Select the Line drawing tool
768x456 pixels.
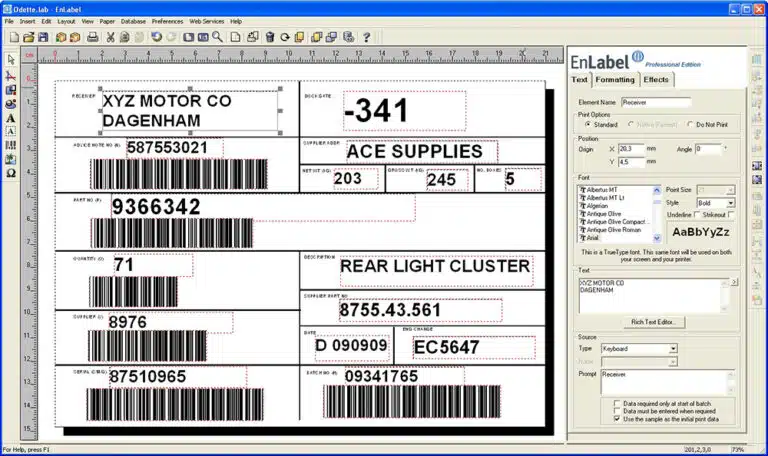point(11,75)
